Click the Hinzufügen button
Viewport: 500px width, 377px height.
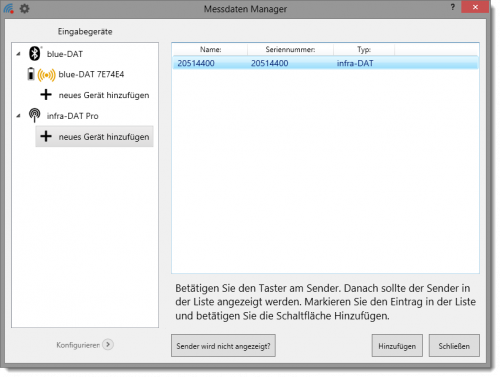coord(397,346)
